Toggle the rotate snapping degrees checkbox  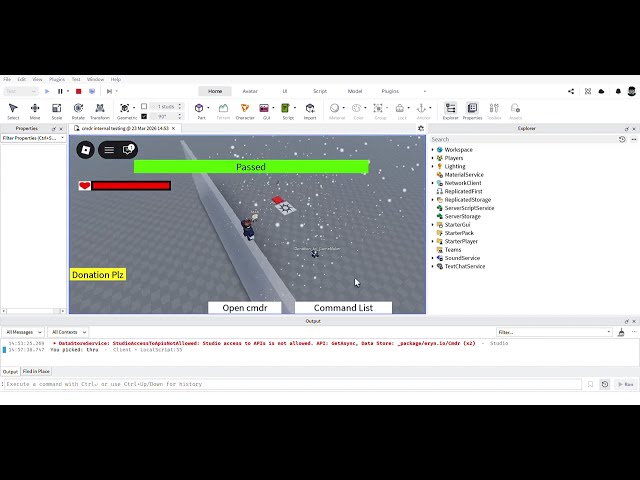[x=144, y=116]
